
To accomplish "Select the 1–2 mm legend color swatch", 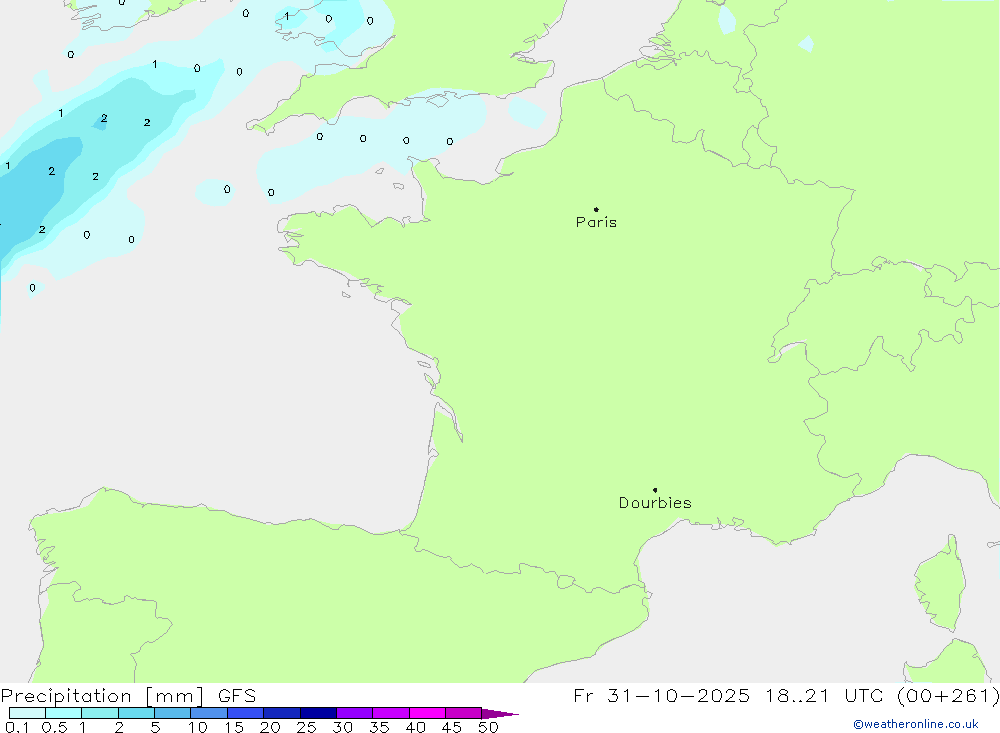I will pyautogui.click(x=100, y=713).
